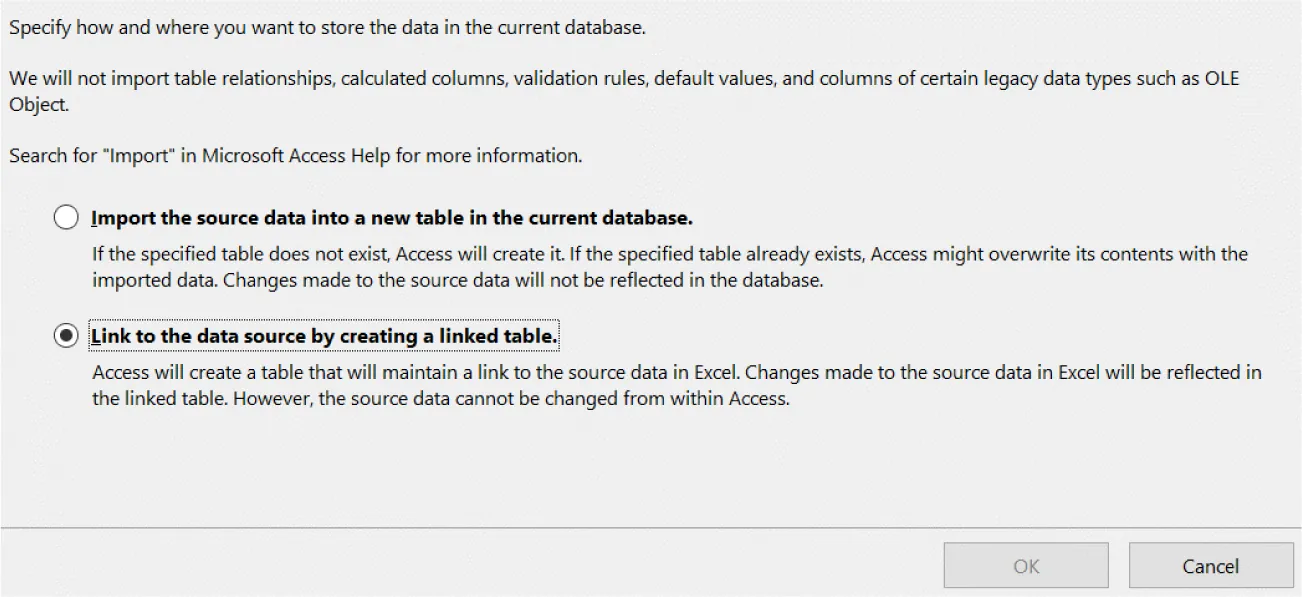Confirm the dialog with OK
The image size is (1302, 597).
click(1026, 565)
